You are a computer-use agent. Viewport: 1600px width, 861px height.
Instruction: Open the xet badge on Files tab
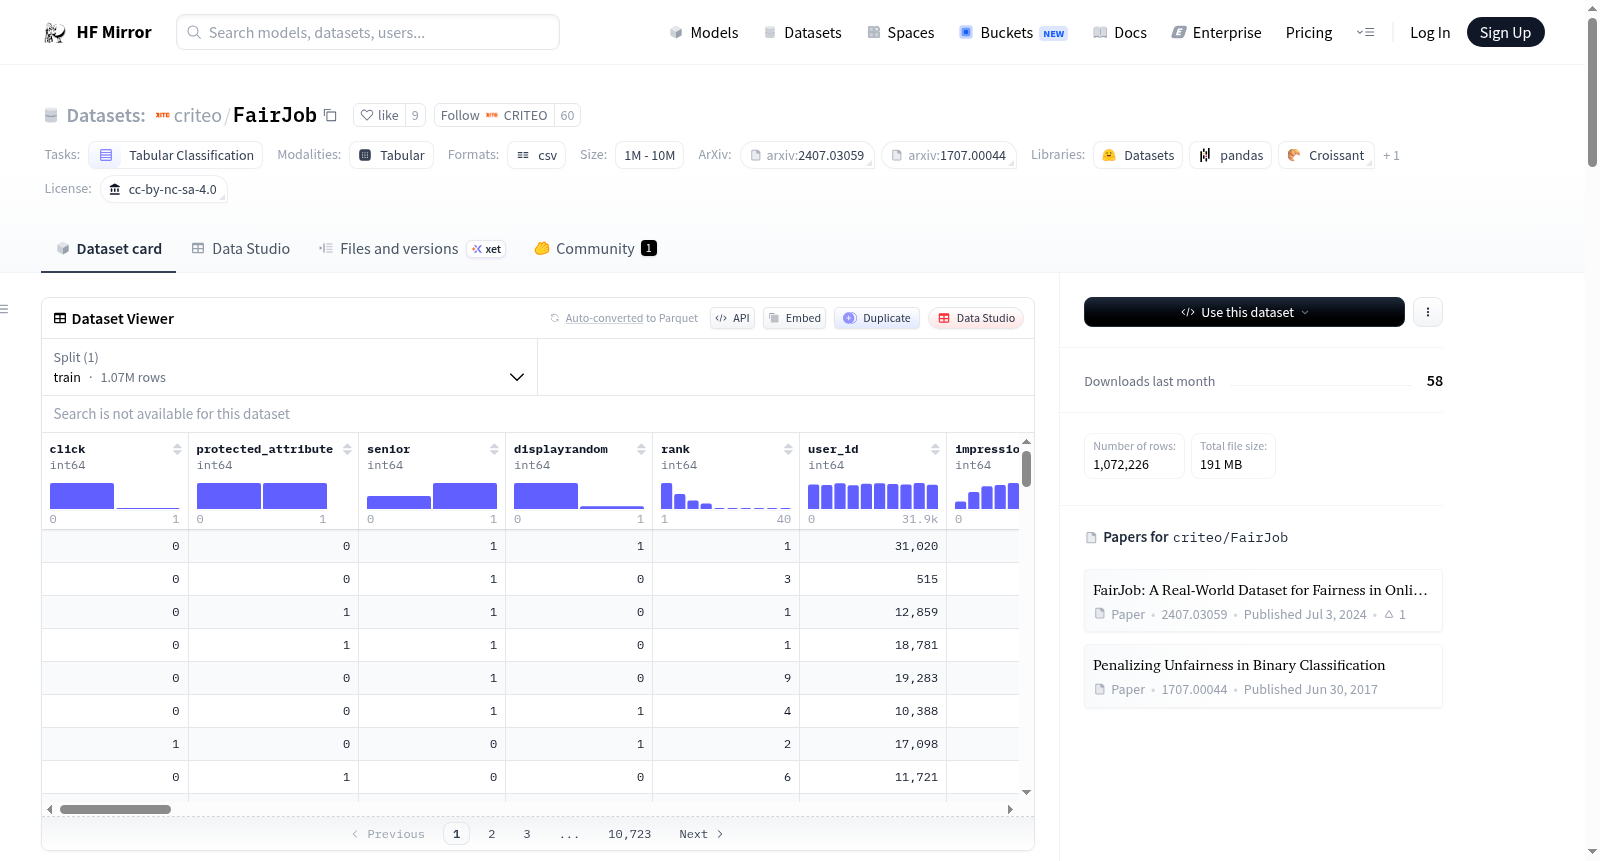(x=487, y=249)
